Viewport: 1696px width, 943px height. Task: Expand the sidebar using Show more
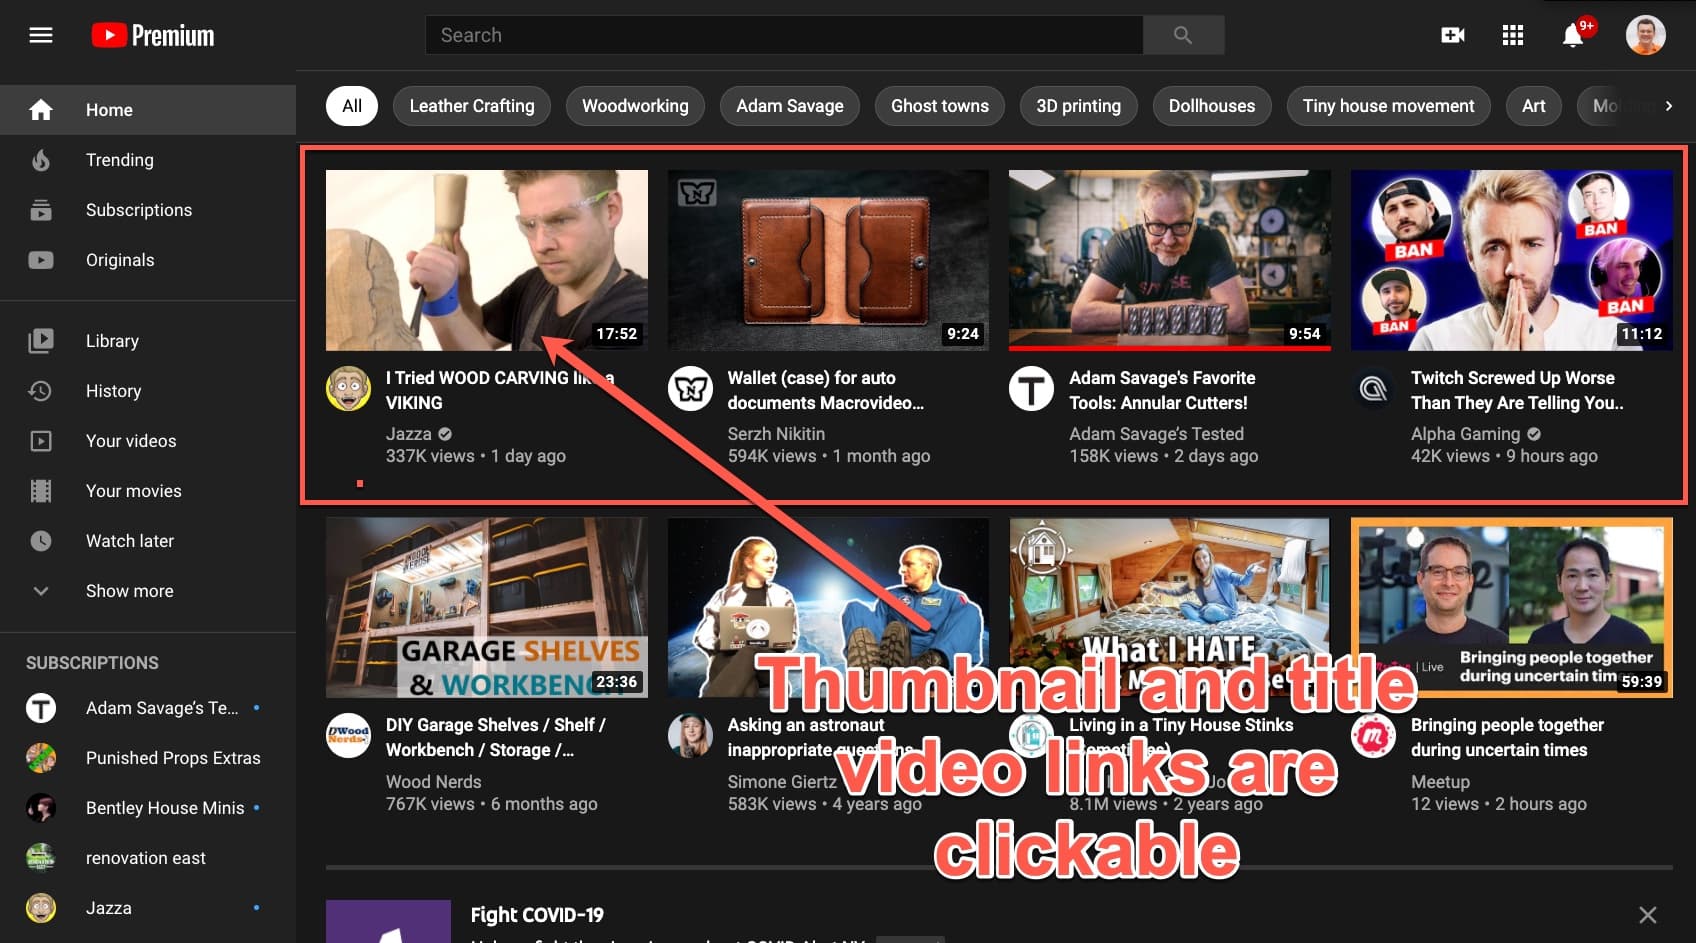coord(129,590)
